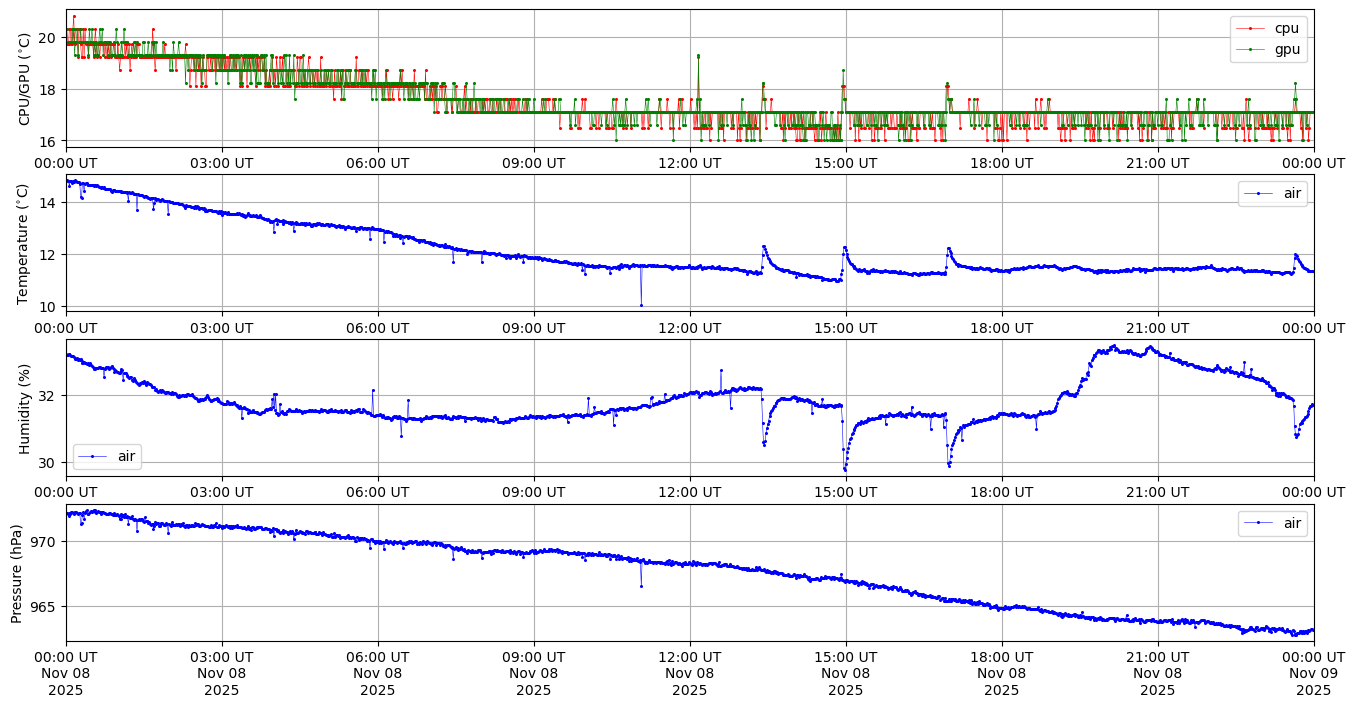Image resolution: width=1355 pixels, height=707 pixels.
Task: Click the temperature outlier dropping to 10°C
Action: pos(641,305)
